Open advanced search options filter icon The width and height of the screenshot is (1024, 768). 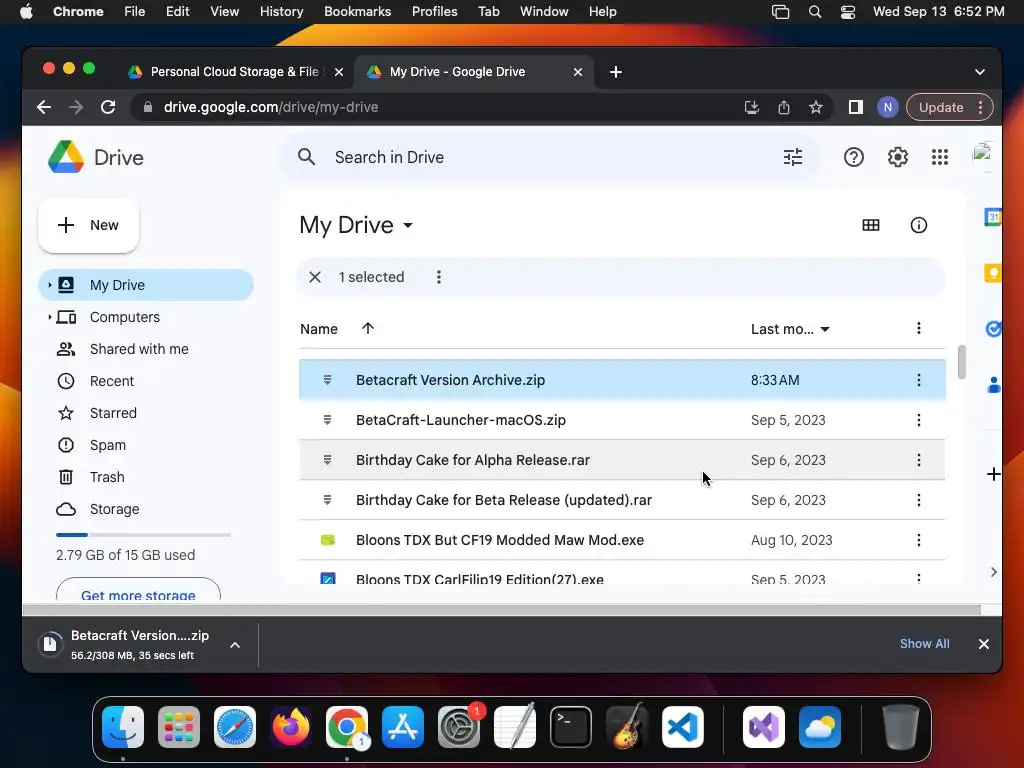pos(792,157)
